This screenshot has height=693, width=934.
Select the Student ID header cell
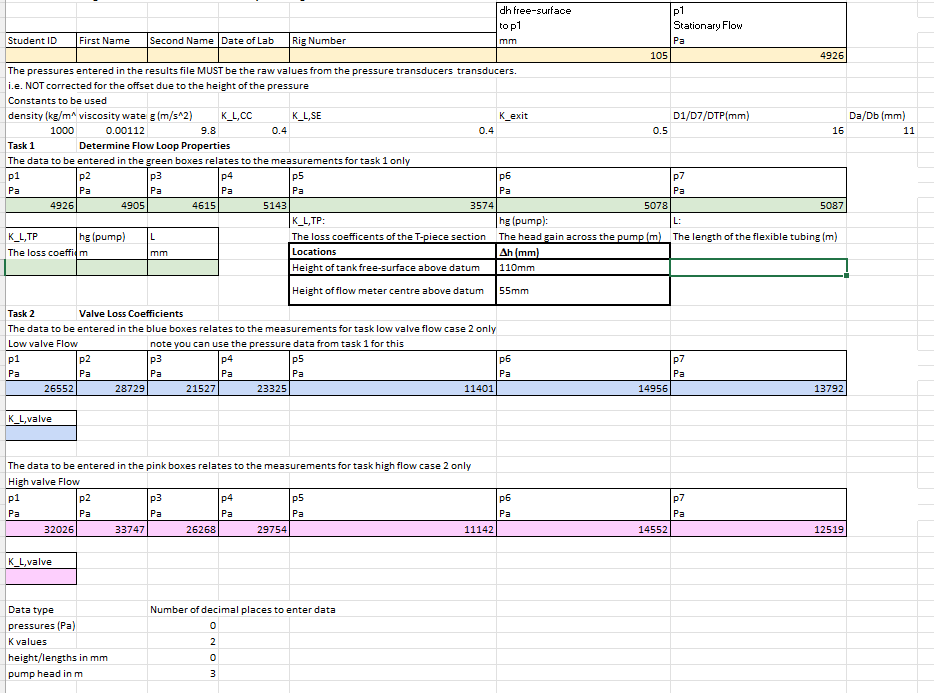click(x=40, y=42)
